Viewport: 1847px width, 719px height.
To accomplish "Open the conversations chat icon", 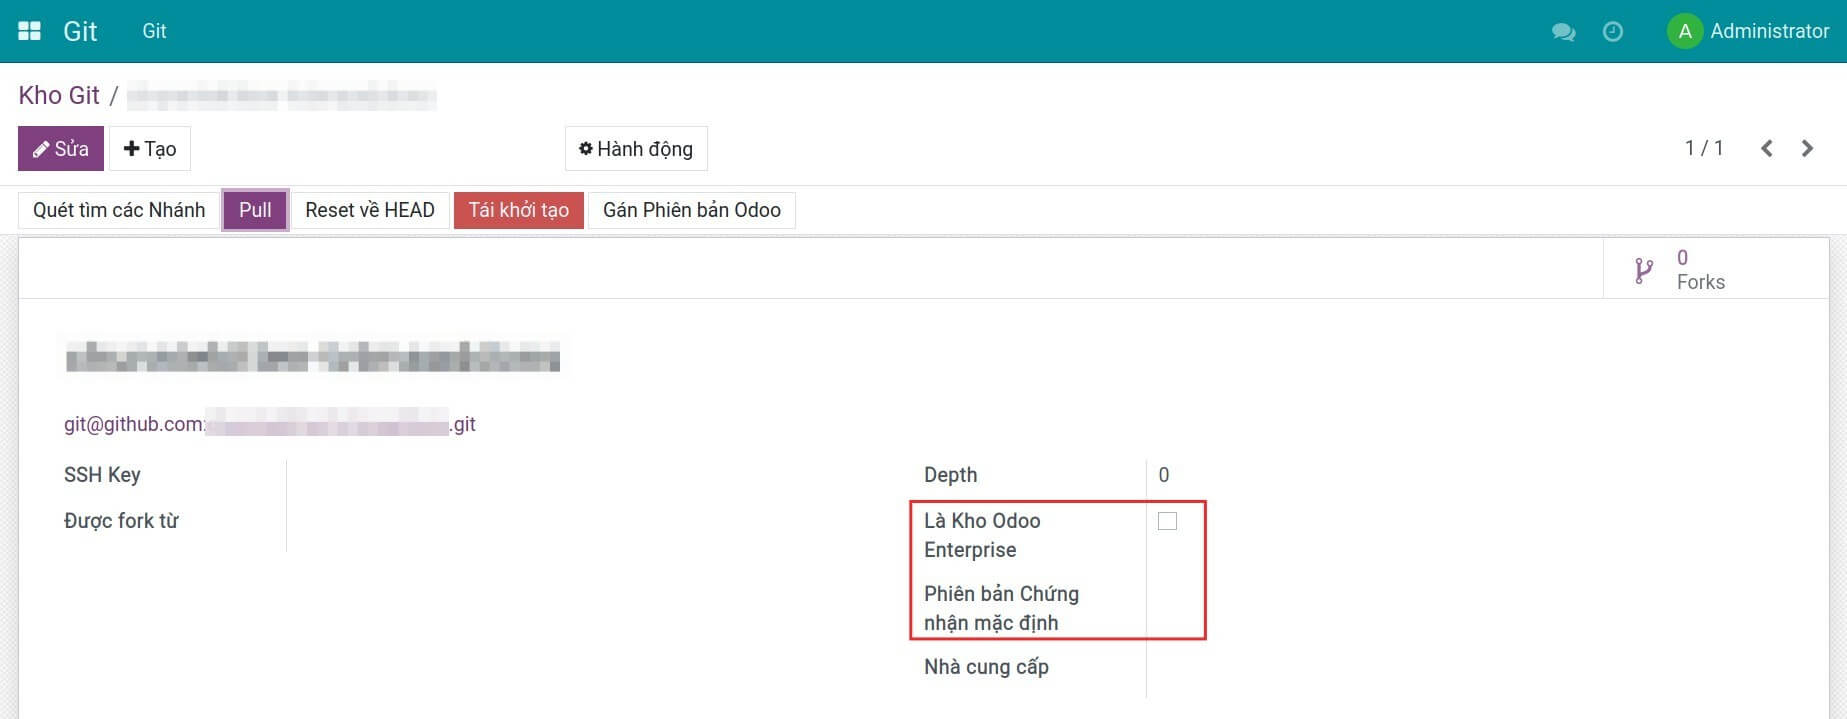I will pos(1563,32).
